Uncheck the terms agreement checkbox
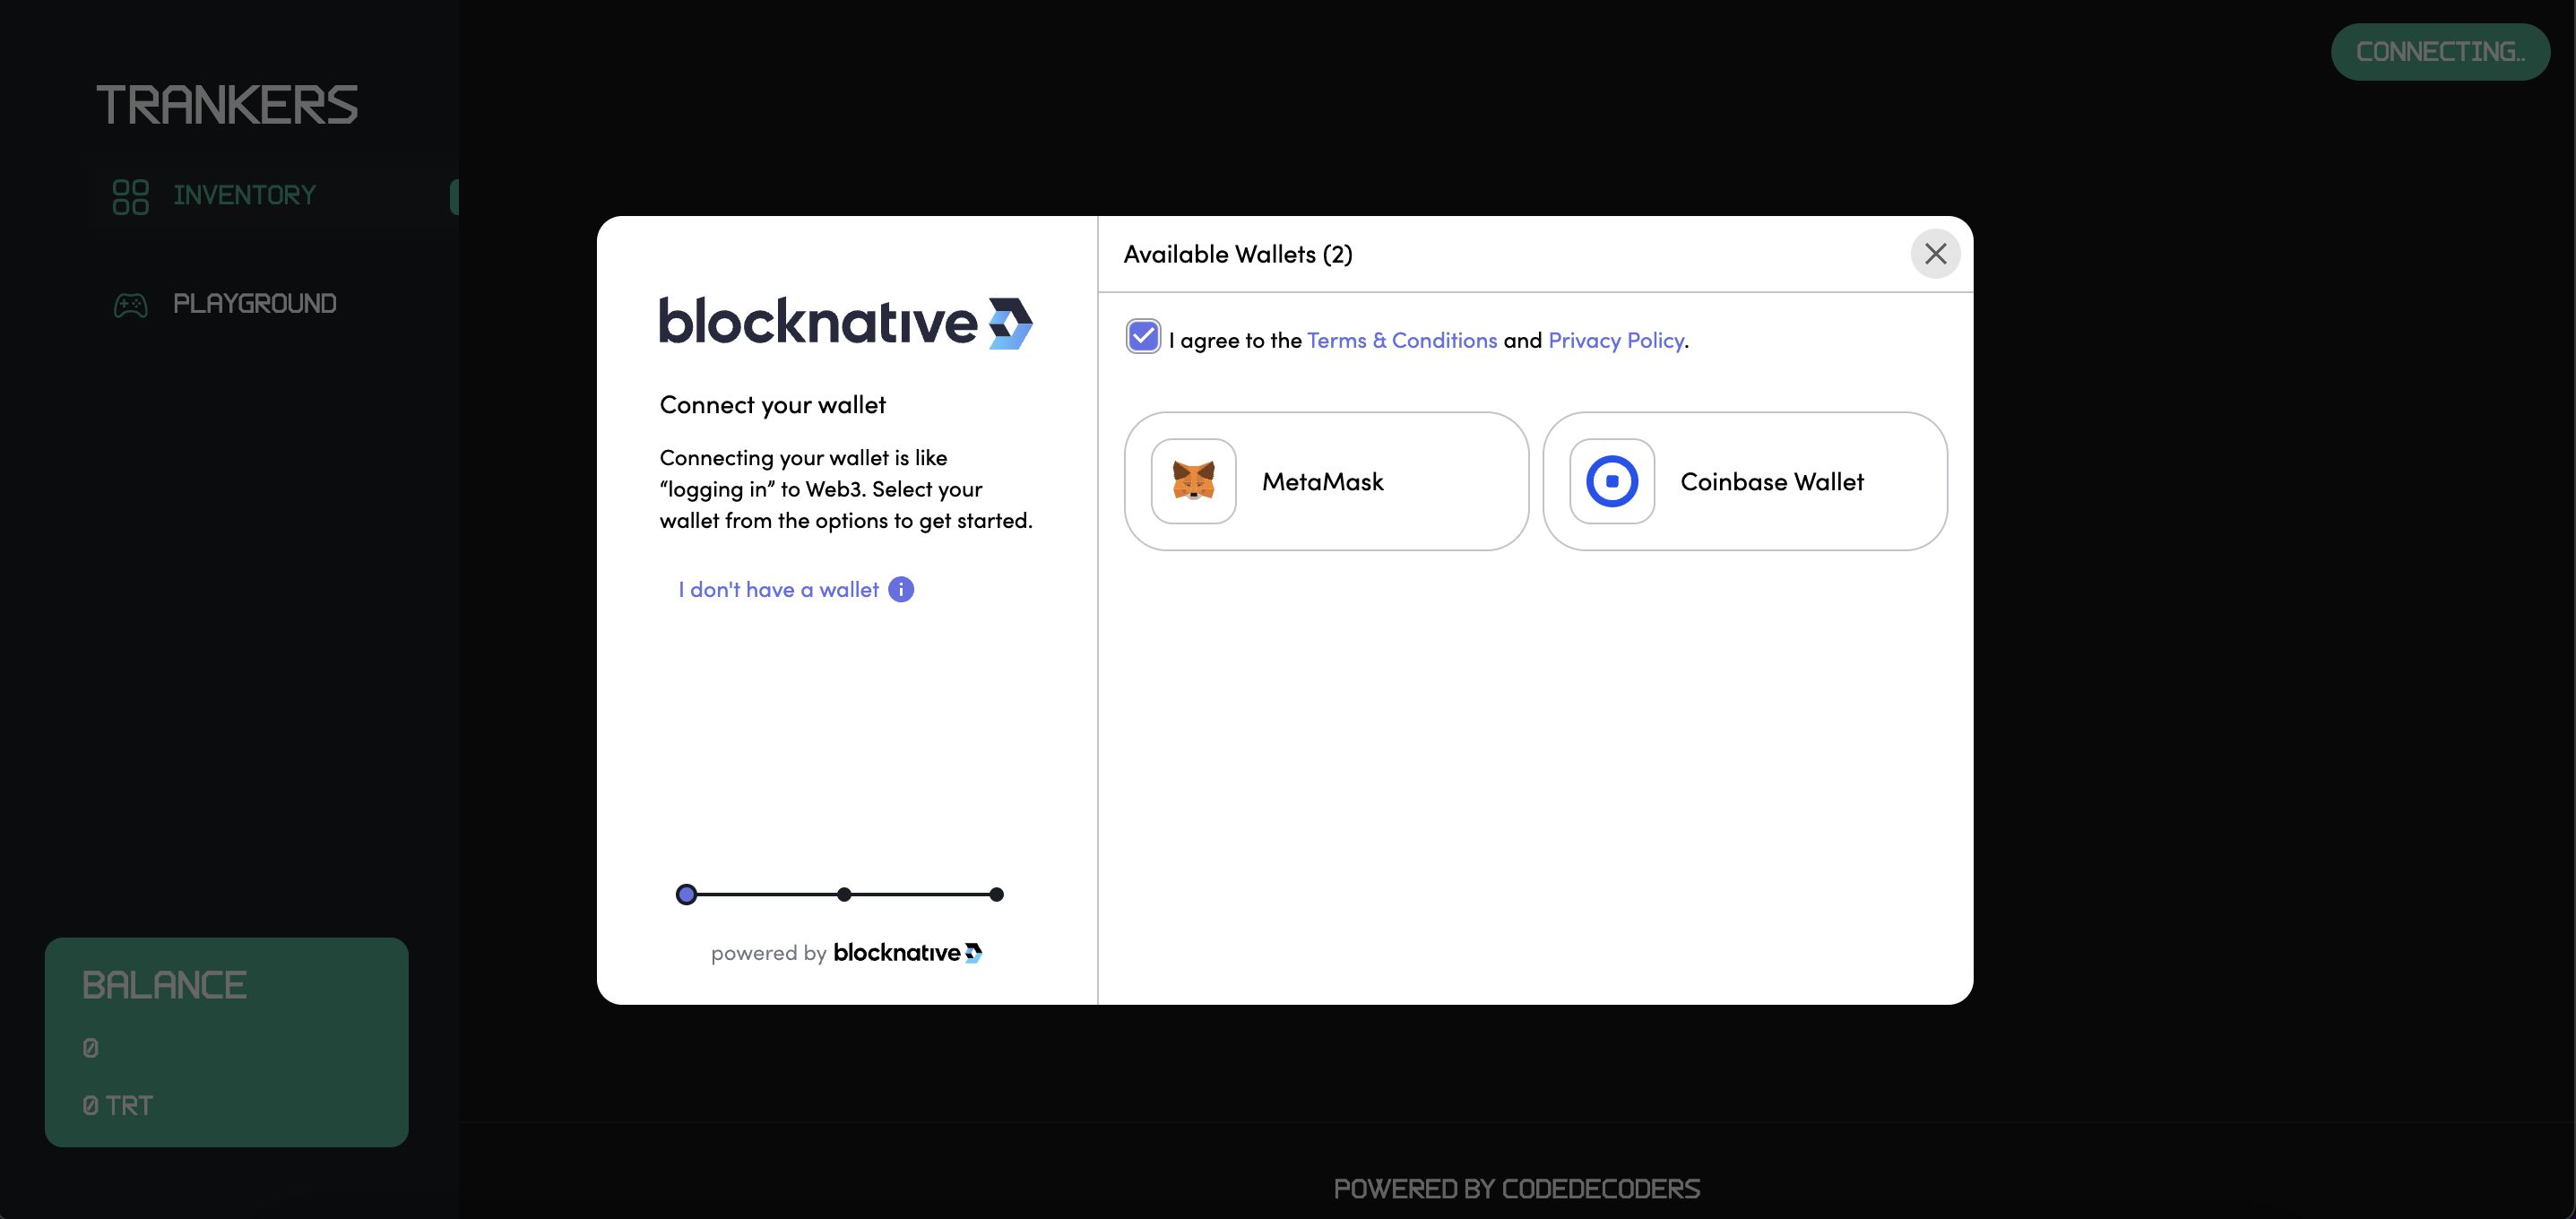This screenshot has height=1219, width=2576. 1142,337
